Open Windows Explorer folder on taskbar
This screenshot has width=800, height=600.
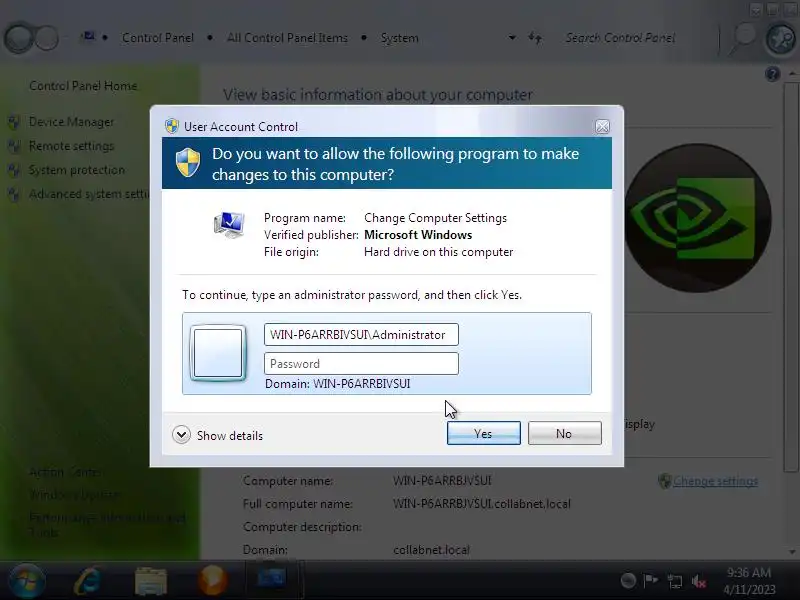click(151, 581)
